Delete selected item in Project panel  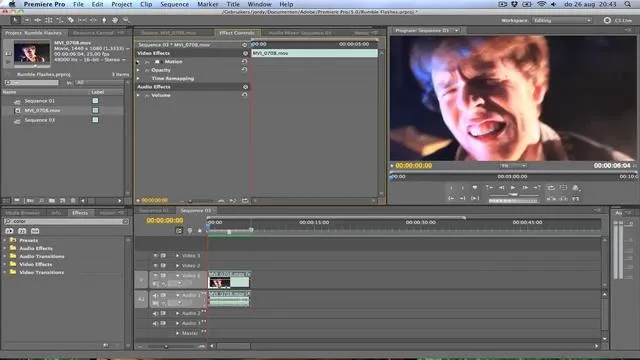[73, 201]
